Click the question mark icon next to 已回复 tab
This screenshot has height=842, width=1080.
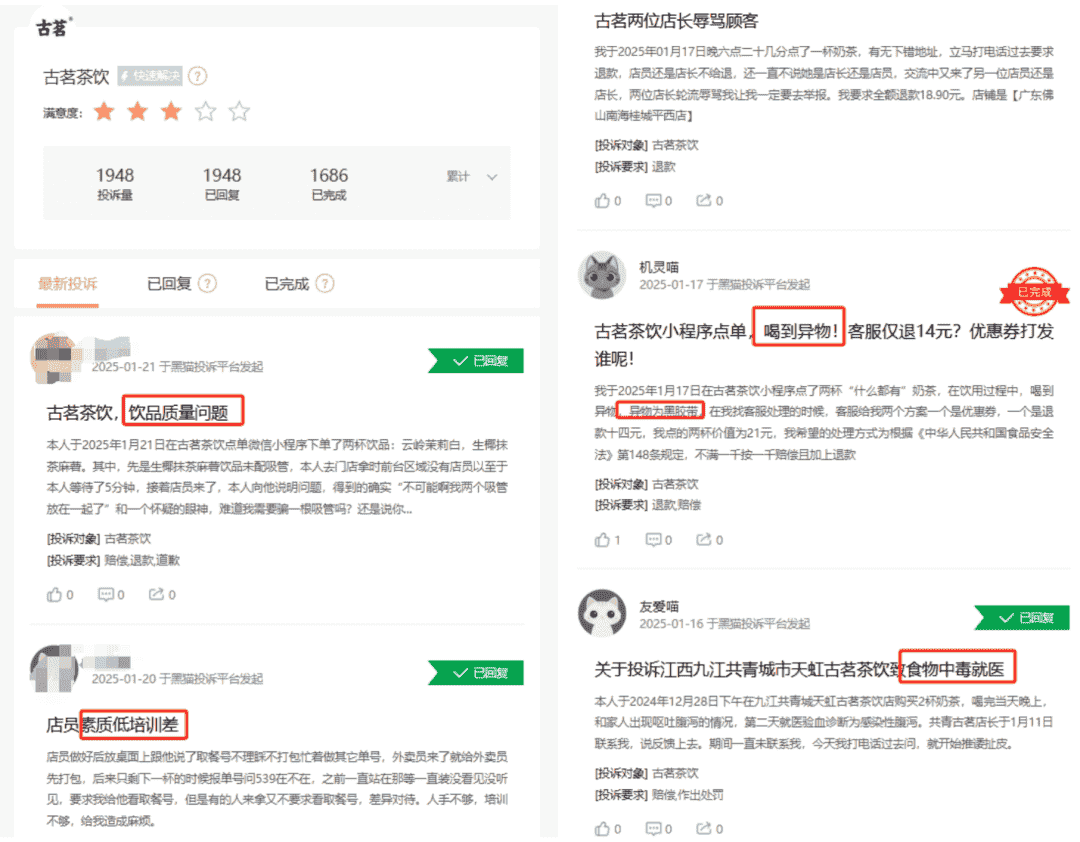click(x=207, y=284)
